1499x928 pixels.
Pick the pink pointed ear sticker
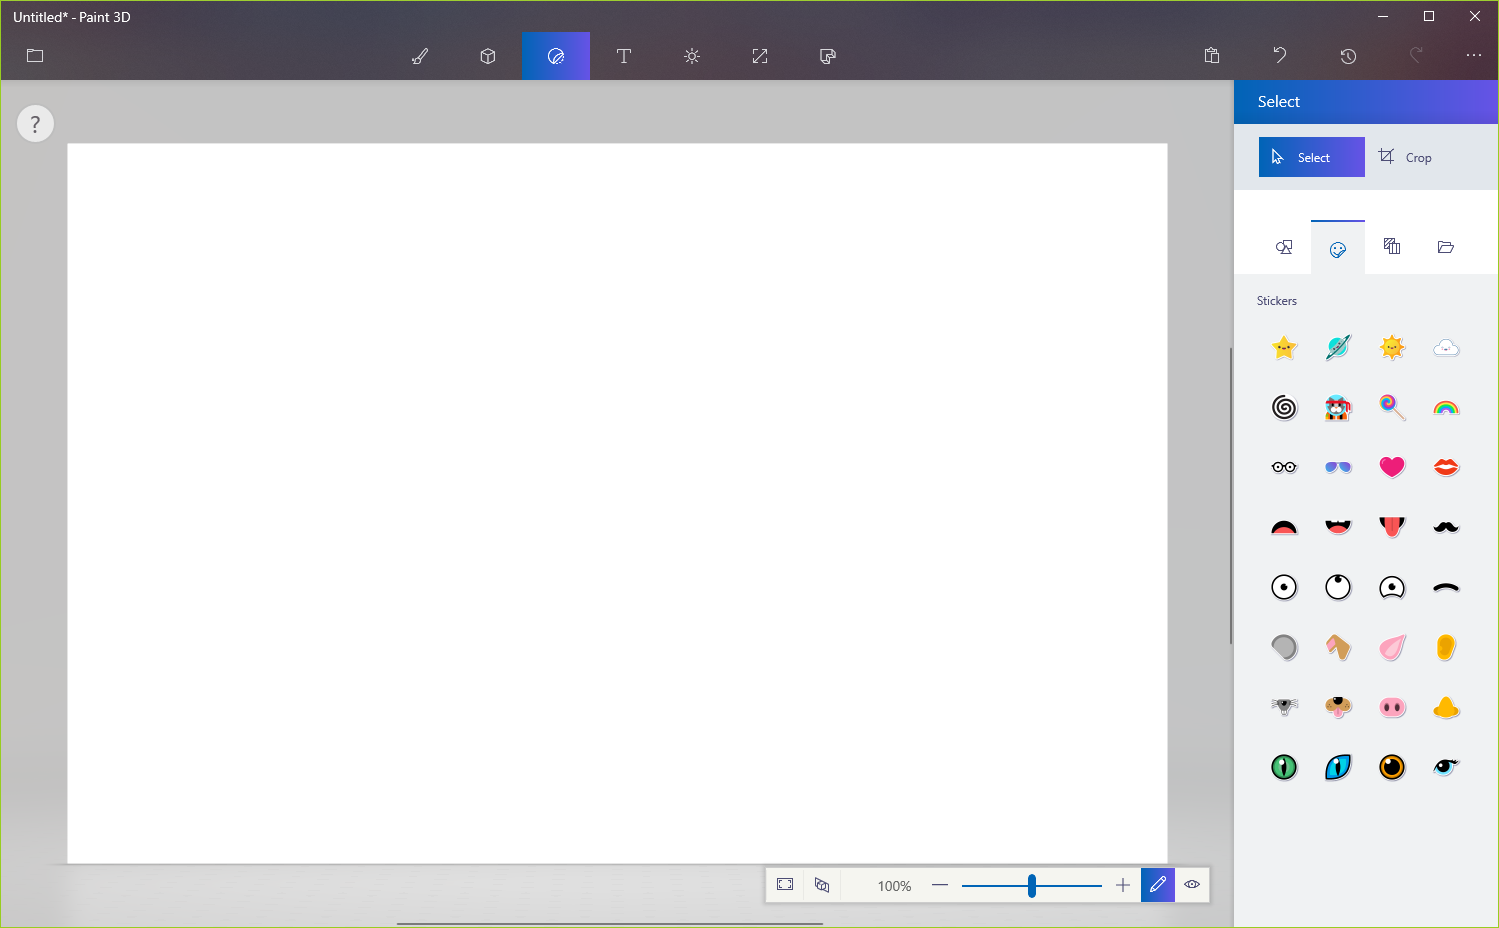(x=1392, y=647)
